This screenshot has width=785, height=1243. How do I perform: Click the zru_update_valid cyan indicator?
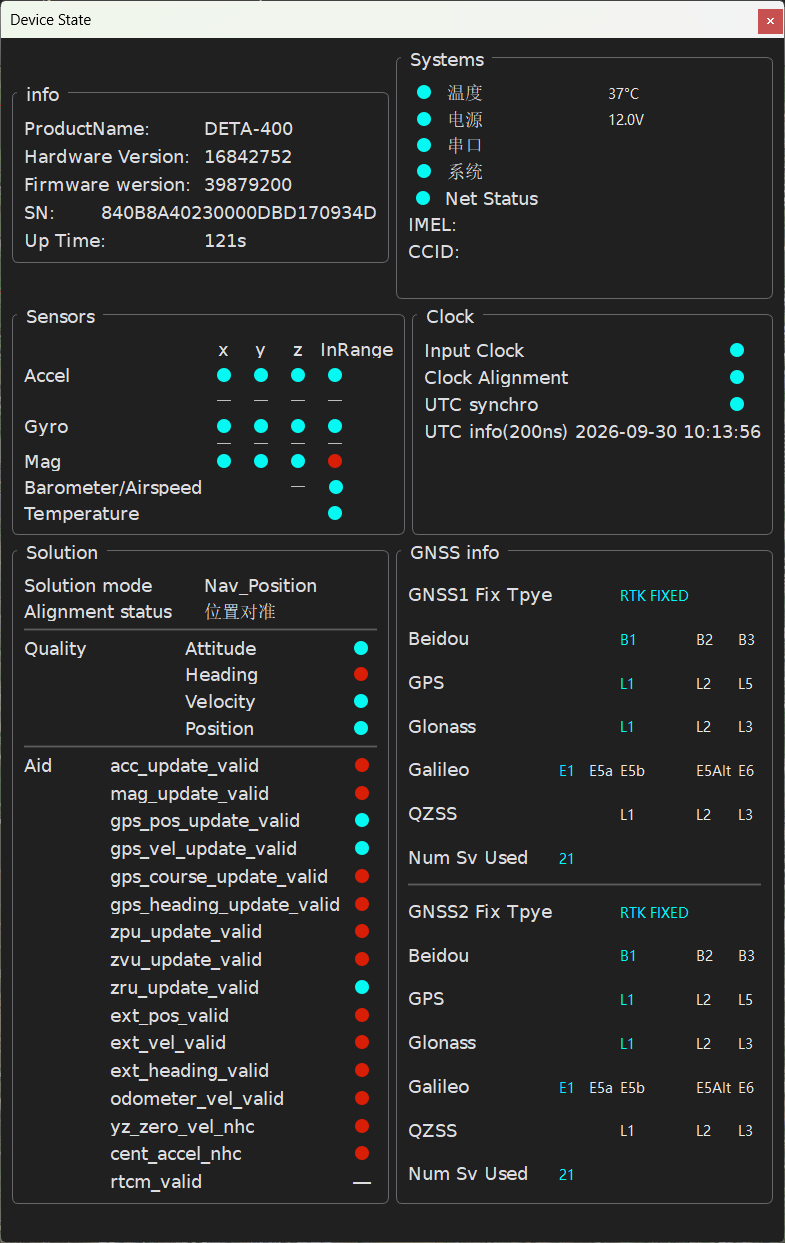coord(362,987)
